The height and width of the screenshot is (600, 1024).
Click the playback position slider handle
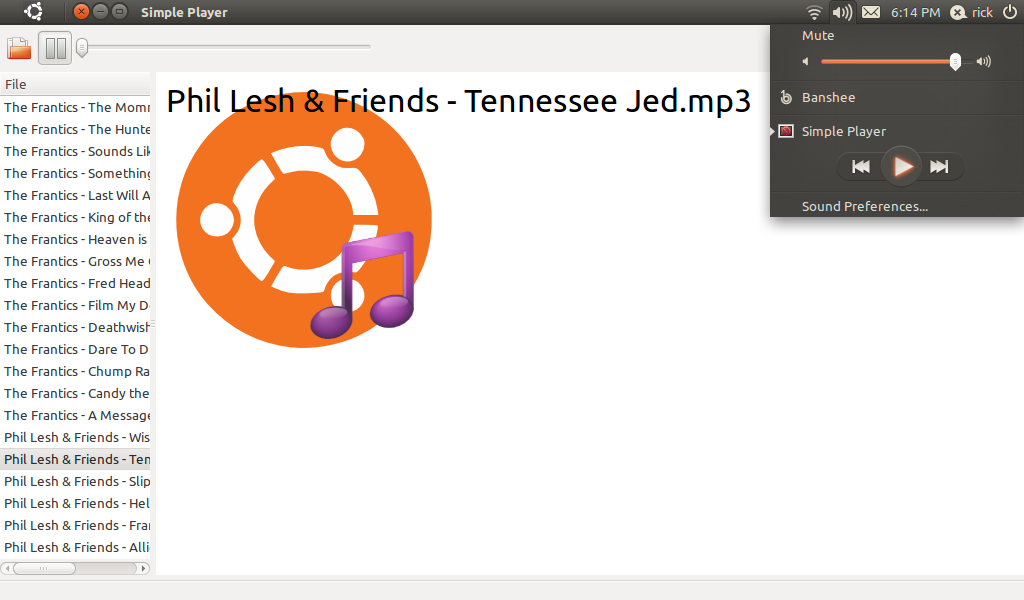pyautogui.click(x=82, y=48)
